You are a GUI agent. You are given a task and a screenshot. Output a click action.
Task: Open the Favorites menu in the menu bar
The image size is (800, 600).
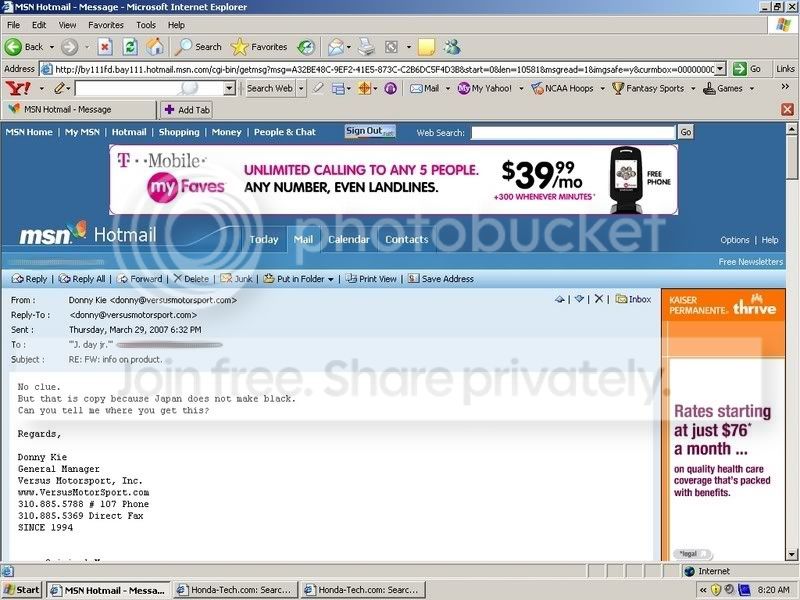coord(106,24)
